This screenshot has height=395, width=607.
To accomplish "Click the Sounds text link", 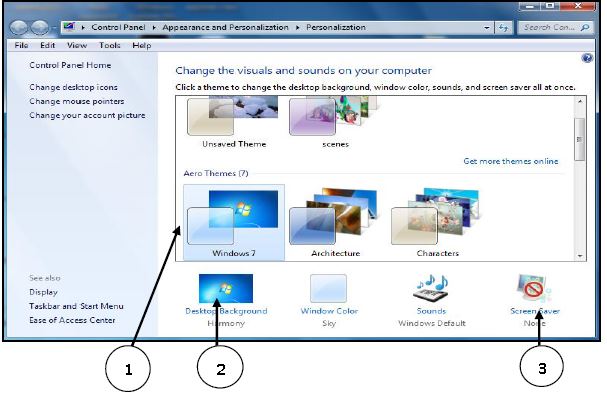I will tap(431, 311).
